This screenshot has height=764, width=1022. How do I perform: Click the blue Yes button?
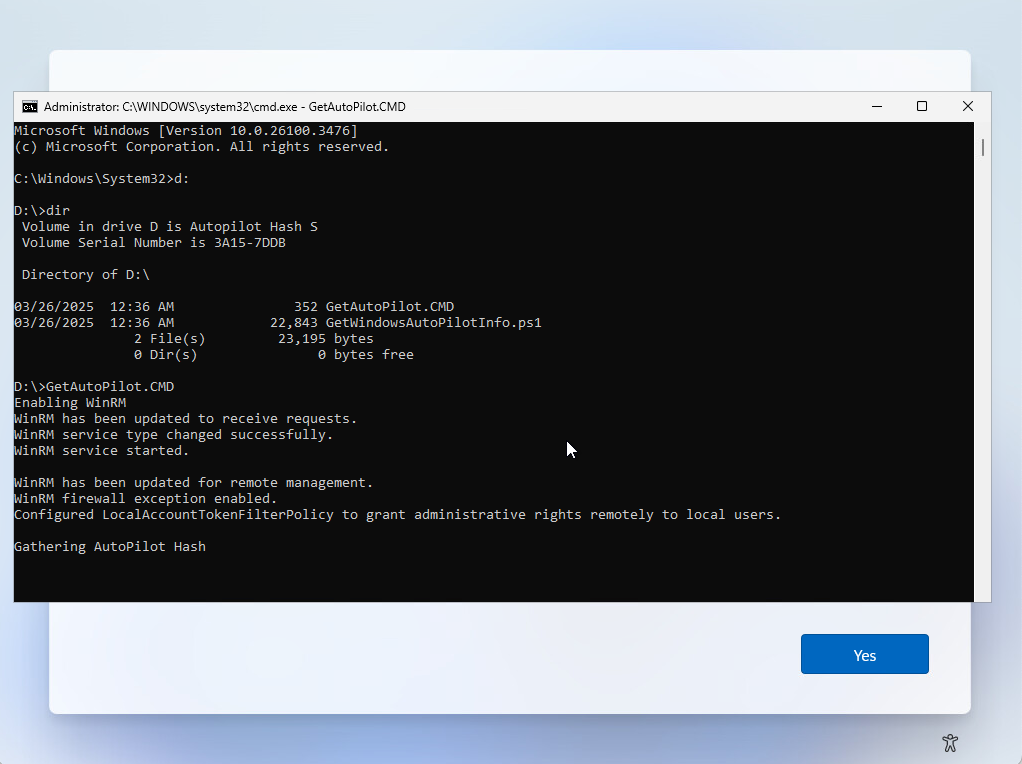coord(864,654)
